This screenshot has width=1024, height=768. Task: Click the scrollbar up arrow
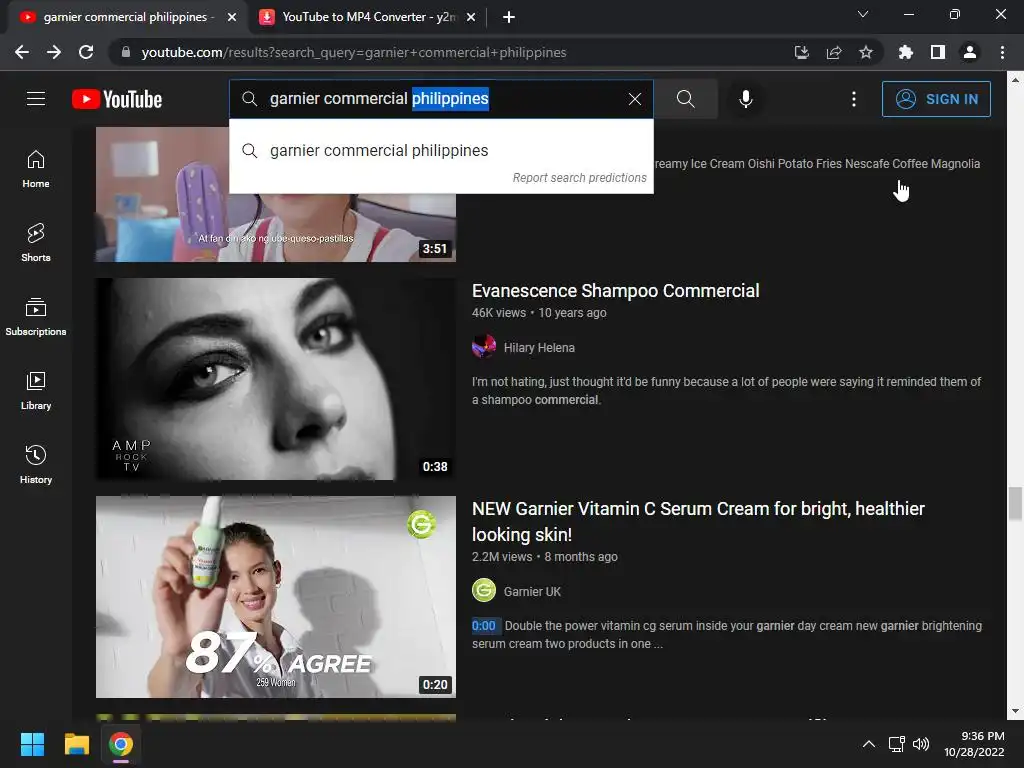point(1015,80)
